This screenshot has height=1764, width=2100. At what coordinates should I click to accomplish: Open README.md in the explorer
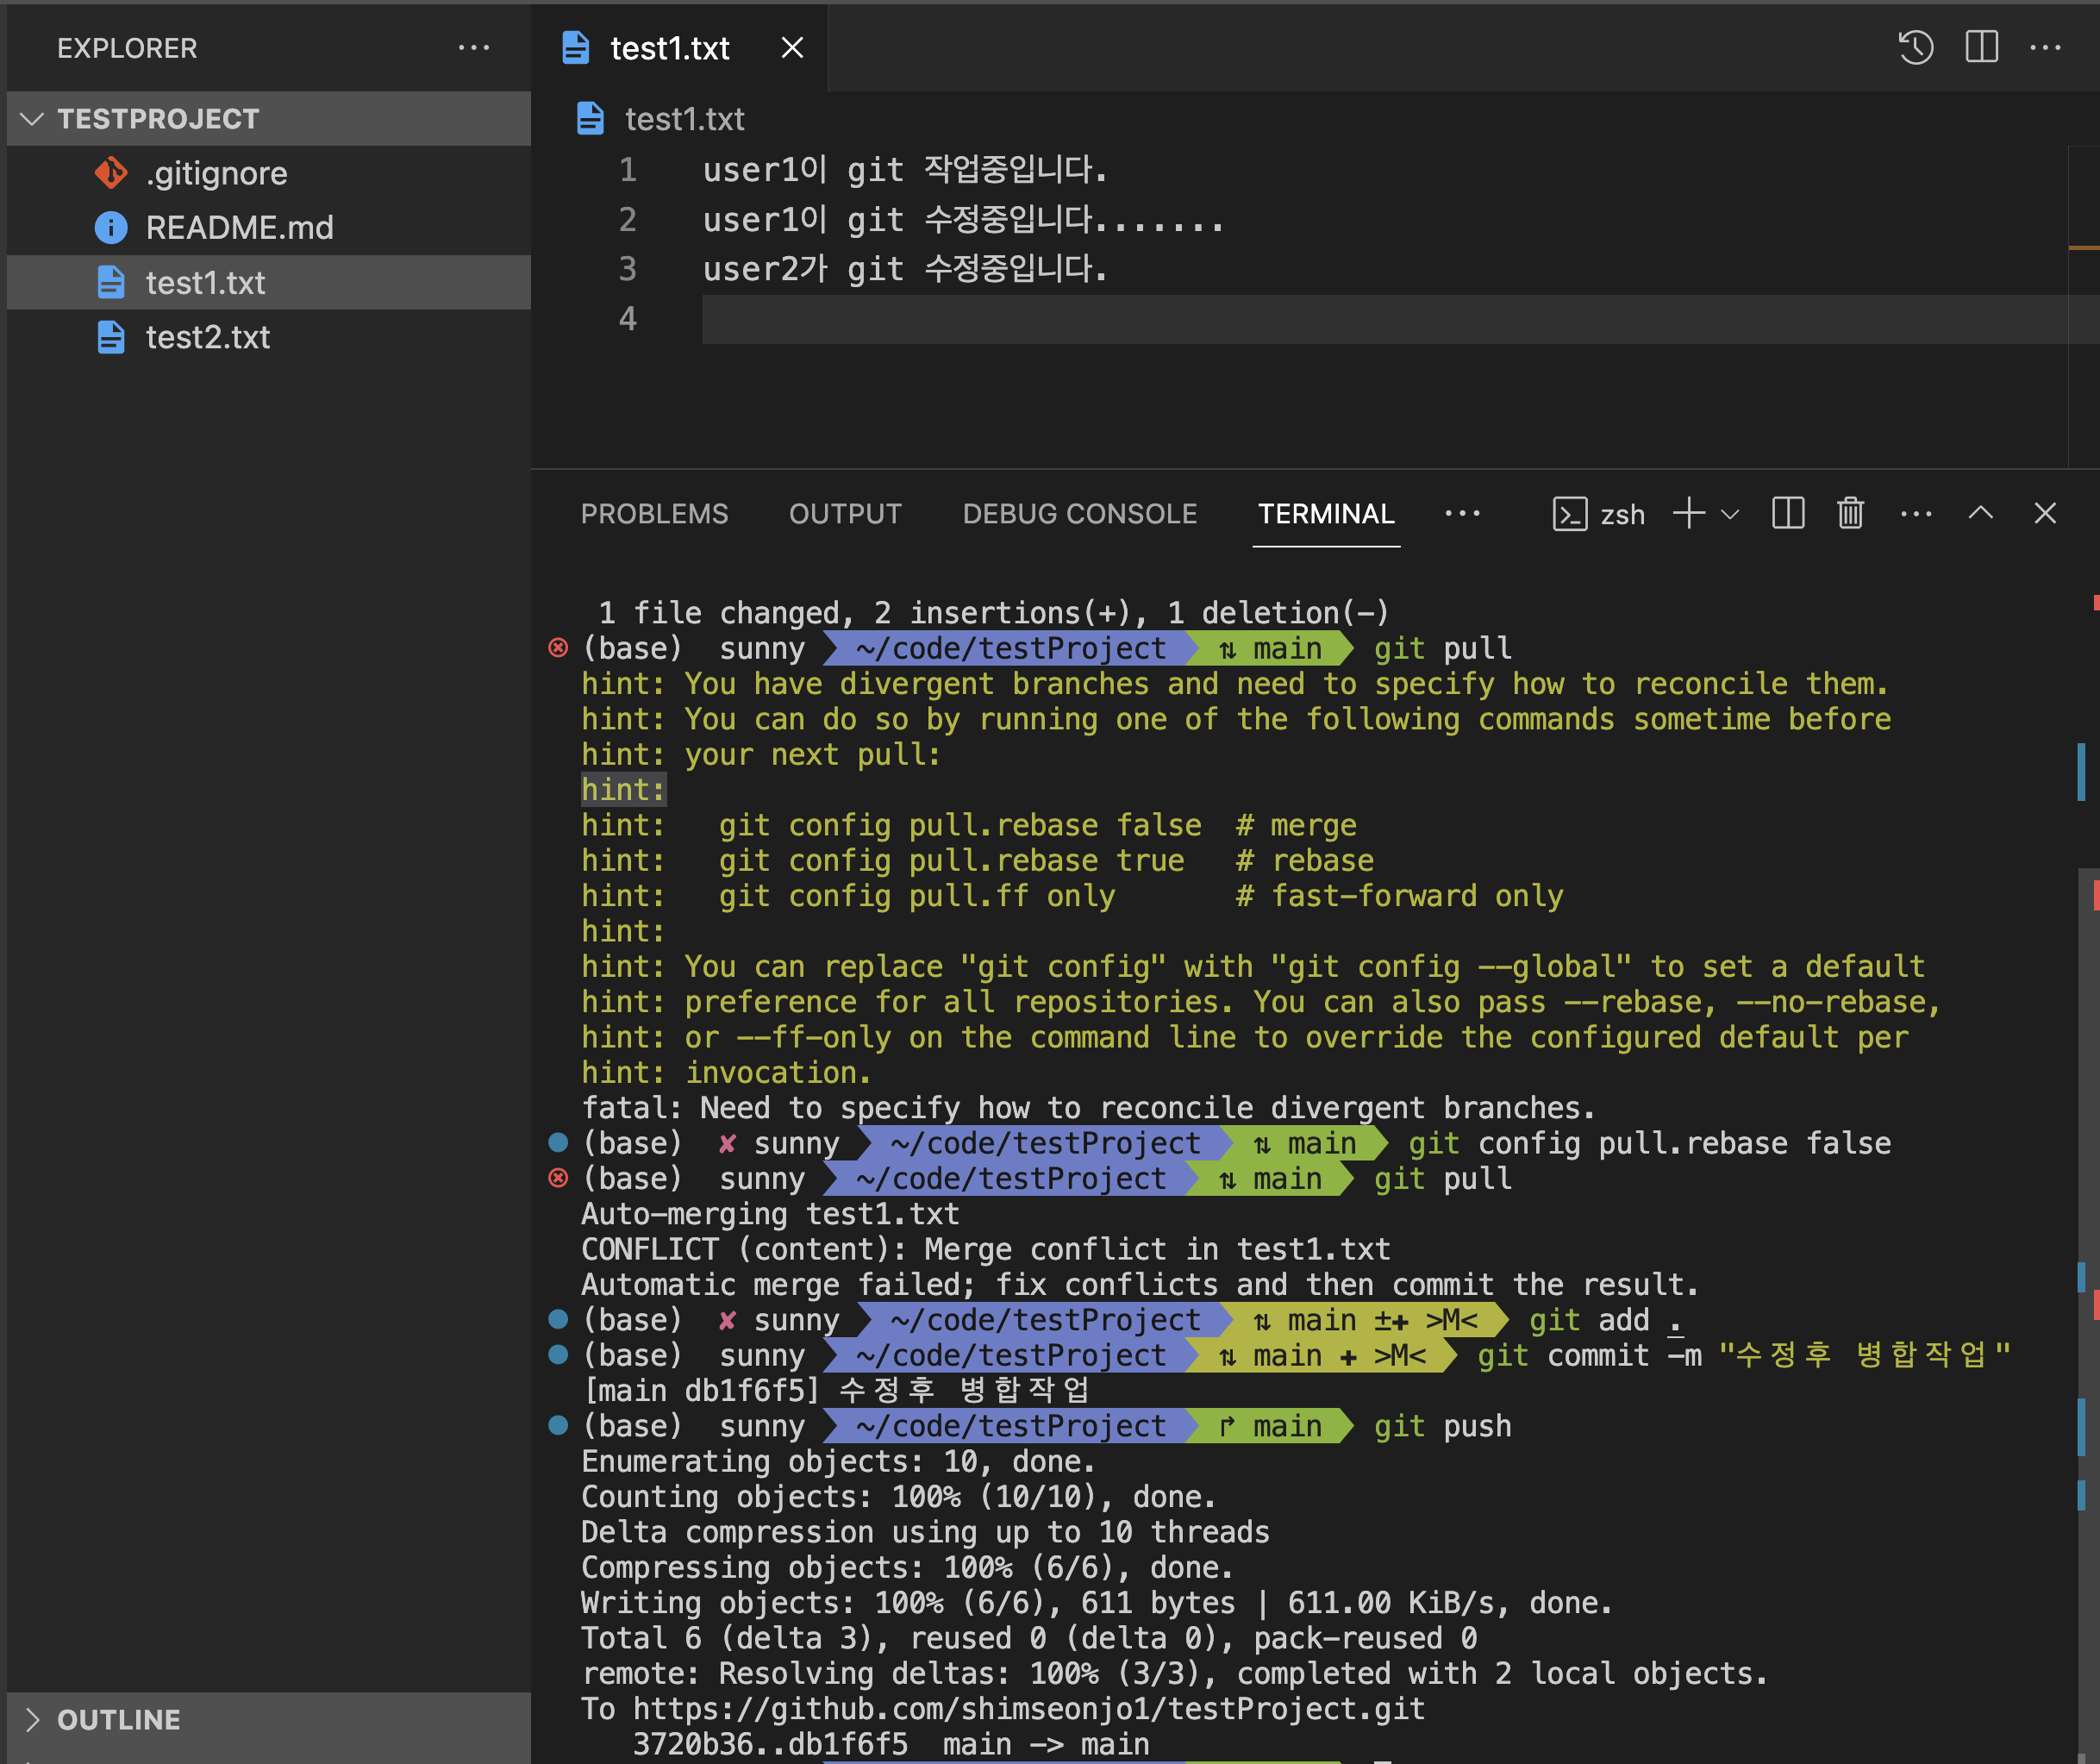tap(239, 228)
